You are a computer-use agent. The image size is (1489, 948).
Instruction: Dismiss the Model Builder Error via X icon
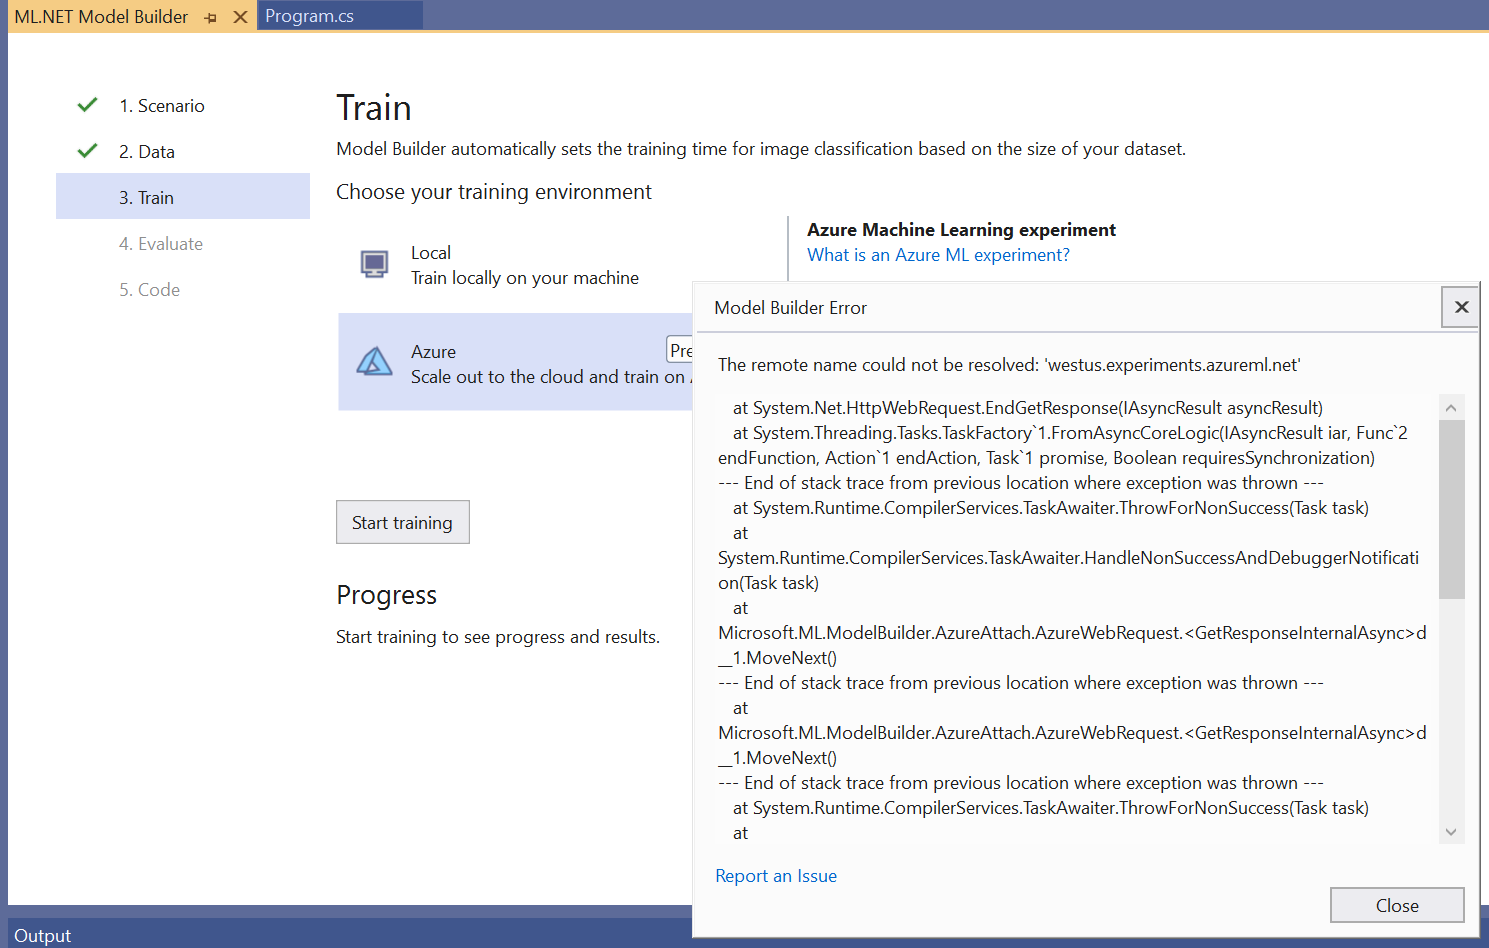1461,307
